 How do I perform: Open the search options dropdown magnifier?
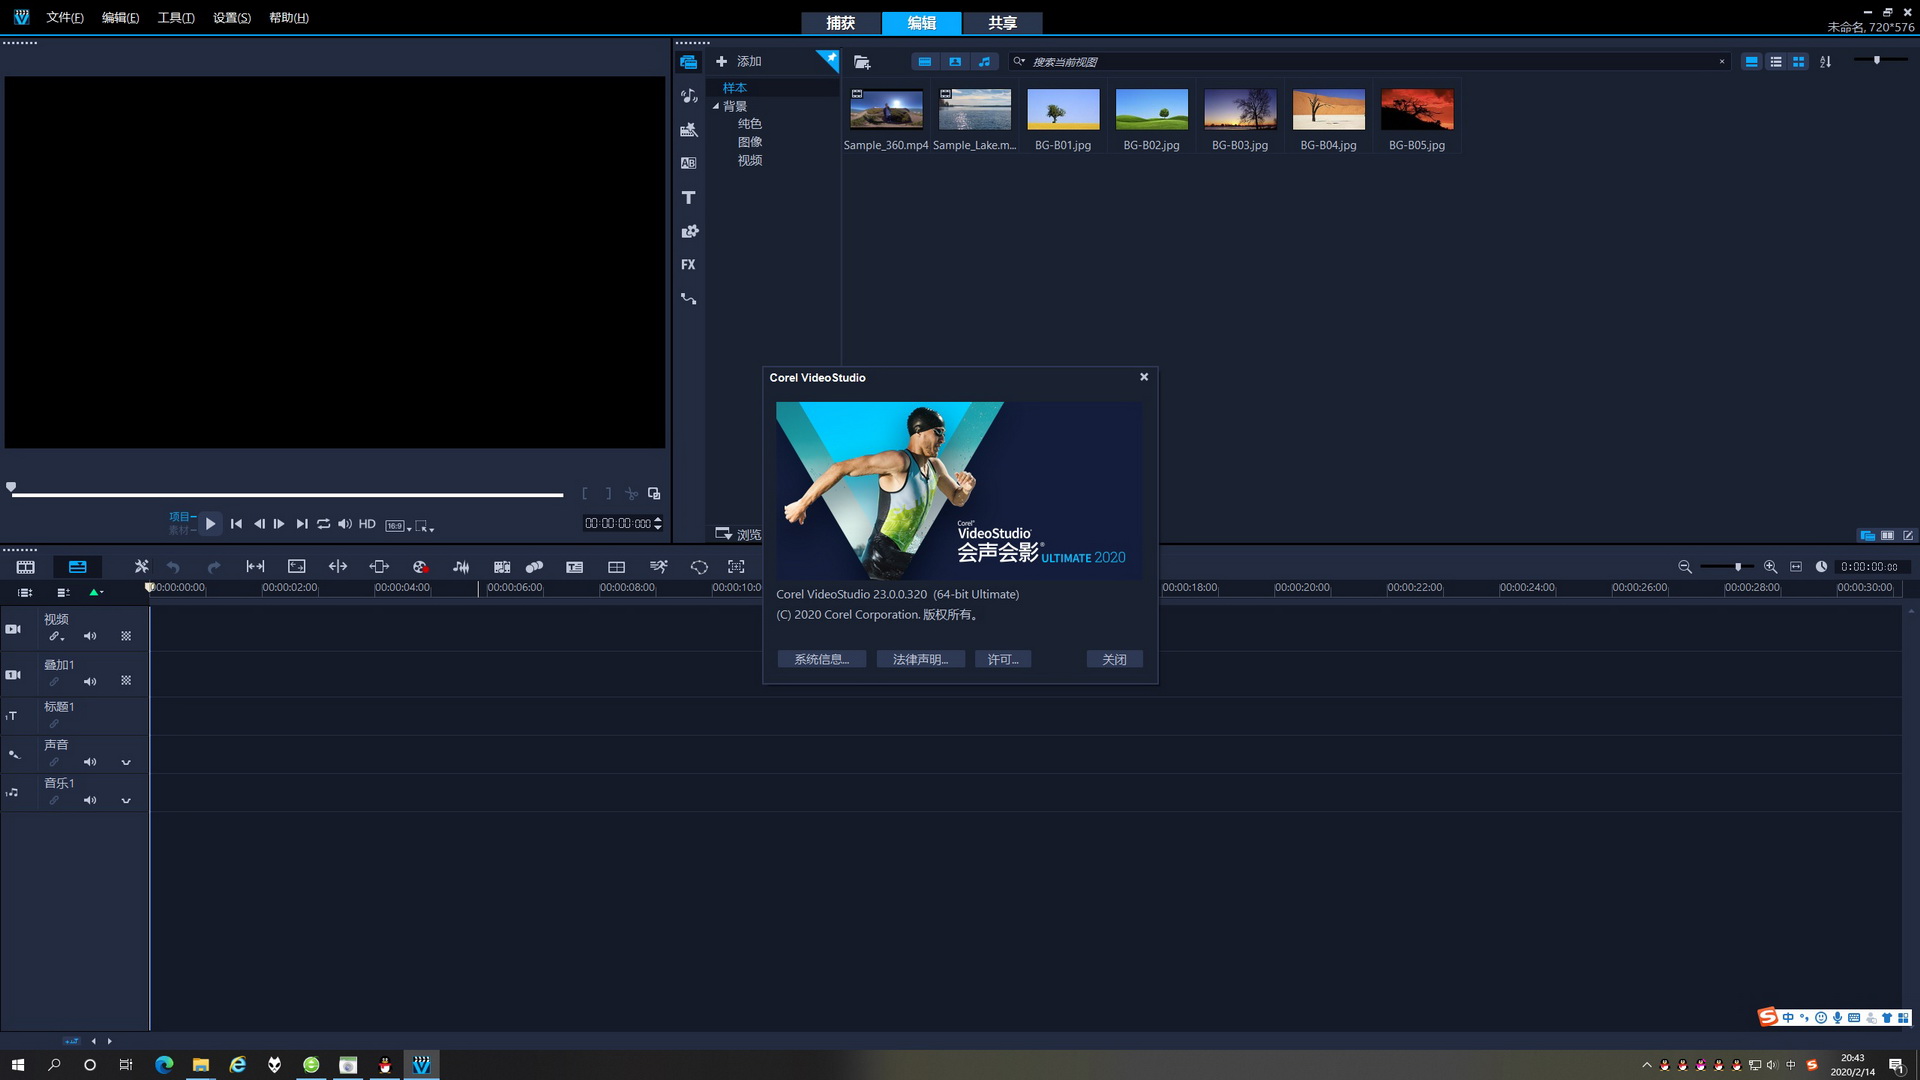click(x=1019, y=62)
